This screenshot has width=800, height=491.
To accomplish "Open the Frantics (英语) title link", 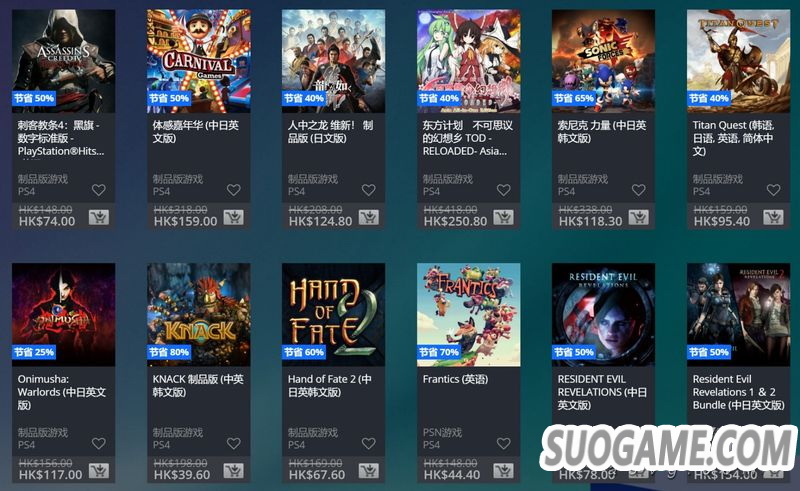I will (455, 379).
